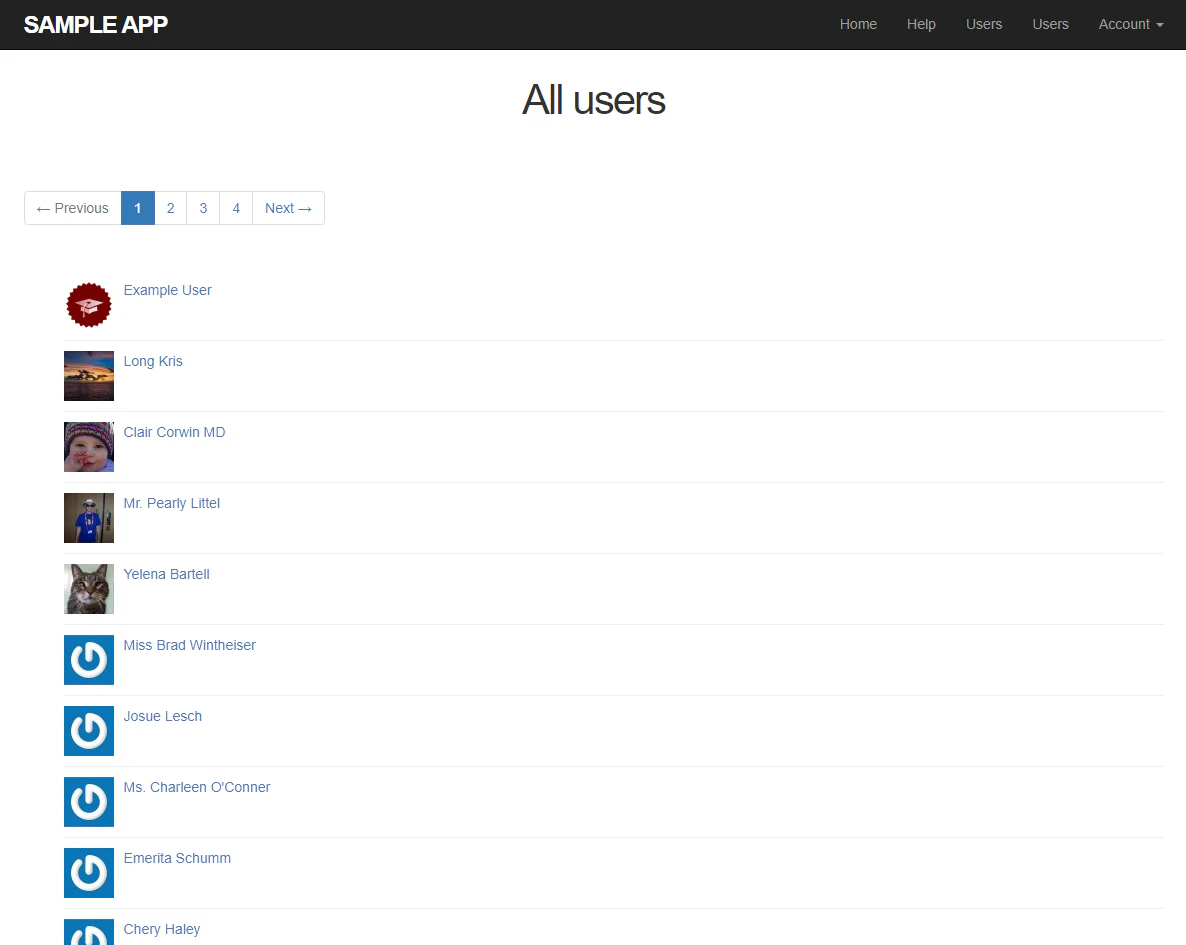Open Miss Brad Wintheiser profile
This screenshot has height=945, width=1186.
pyautogui.click(x=189, y=645)
